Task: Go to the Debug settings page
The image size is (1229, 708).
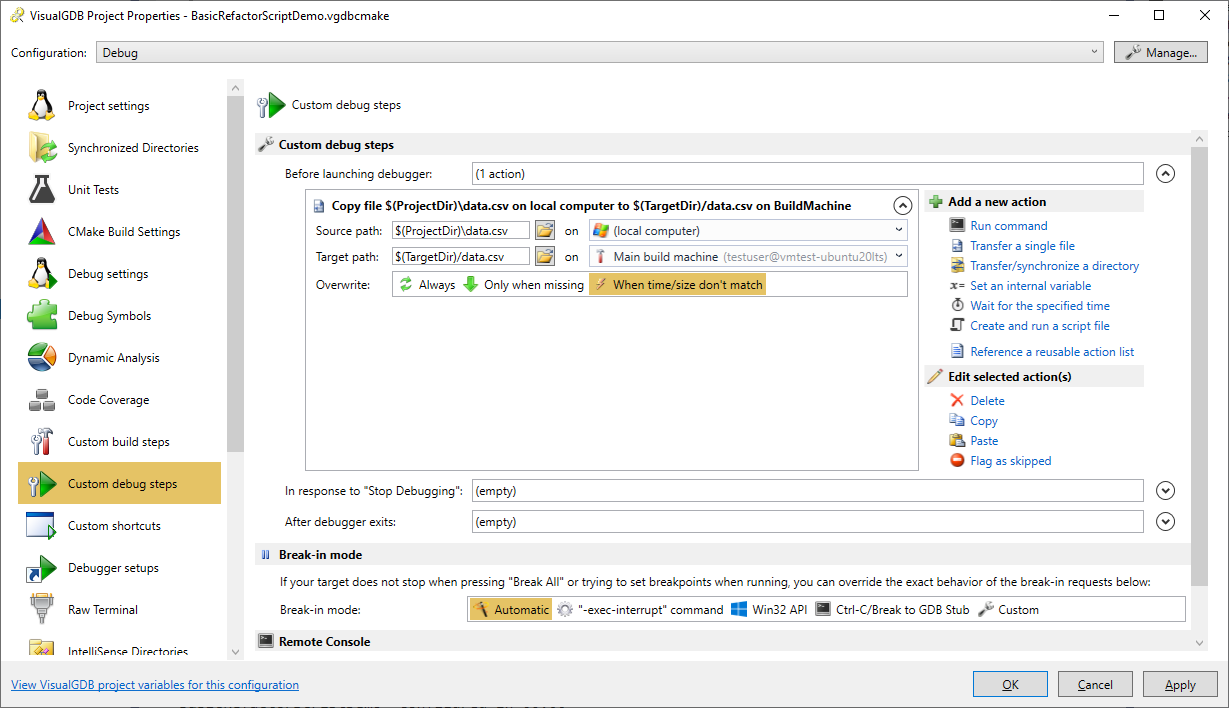Action: pyautogui.click(x=119, y=273)
